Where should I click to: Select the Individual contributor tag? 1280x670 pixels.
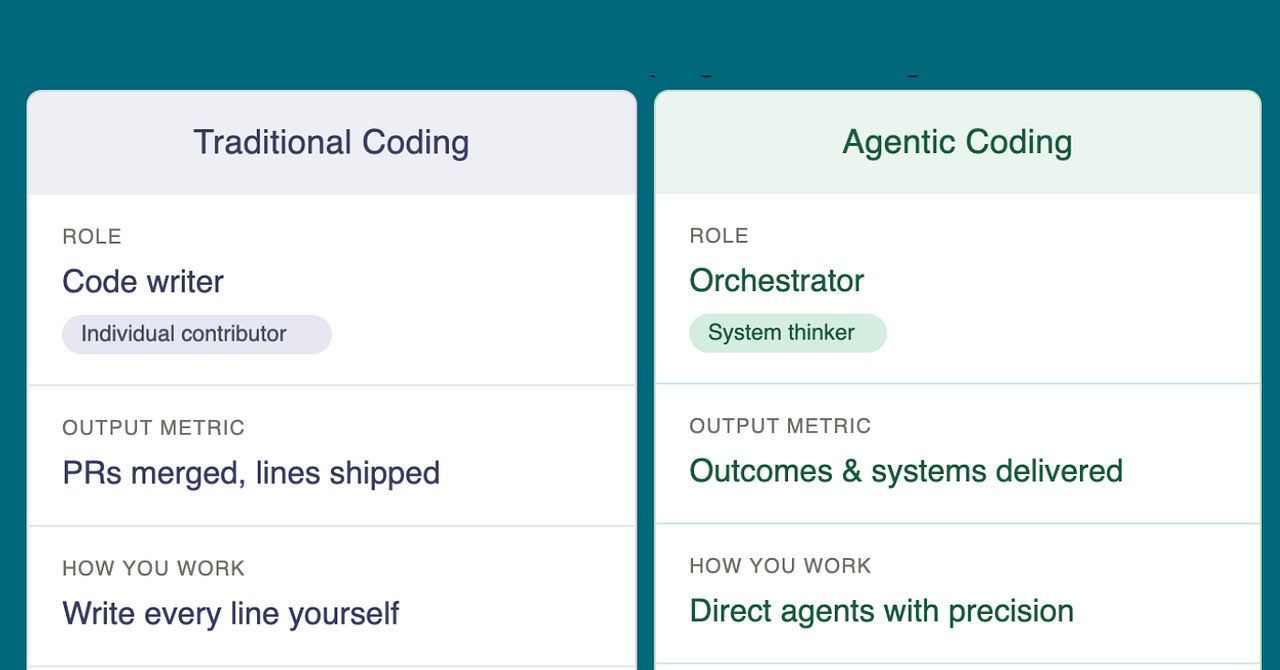click(x=197, y=334)
